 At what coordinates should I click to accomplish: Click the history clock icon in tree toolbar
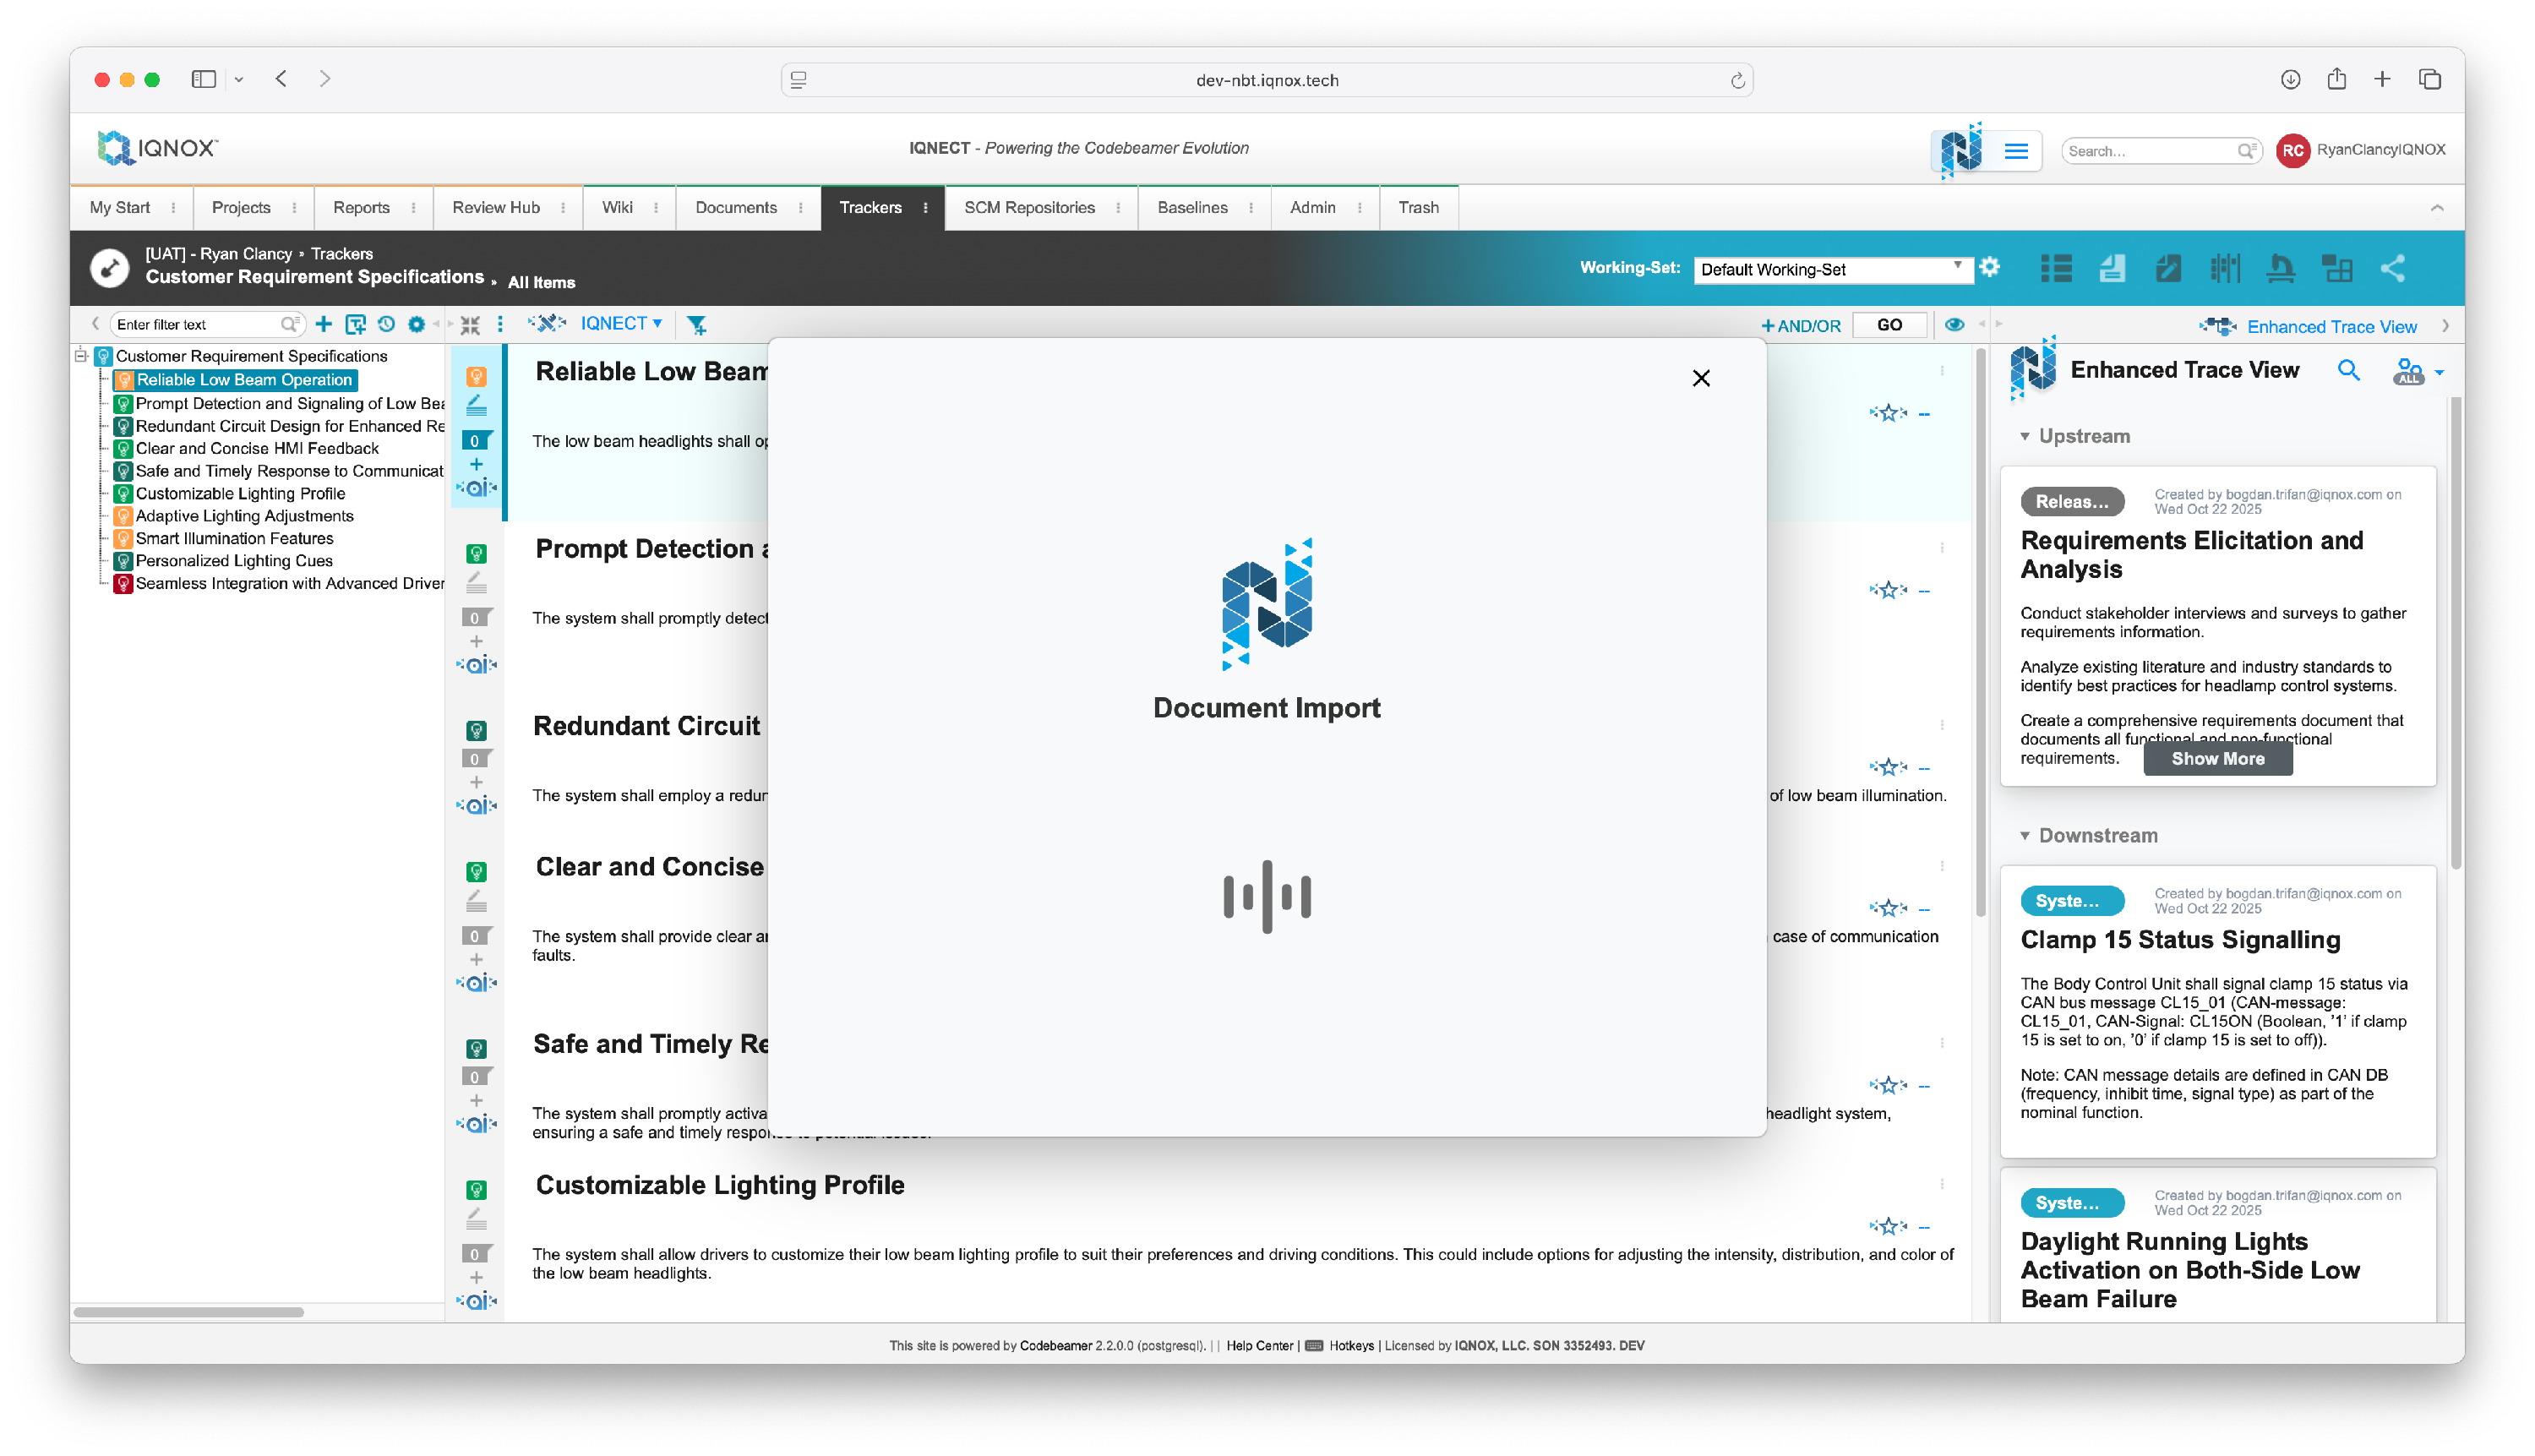(x=386, y=324)
